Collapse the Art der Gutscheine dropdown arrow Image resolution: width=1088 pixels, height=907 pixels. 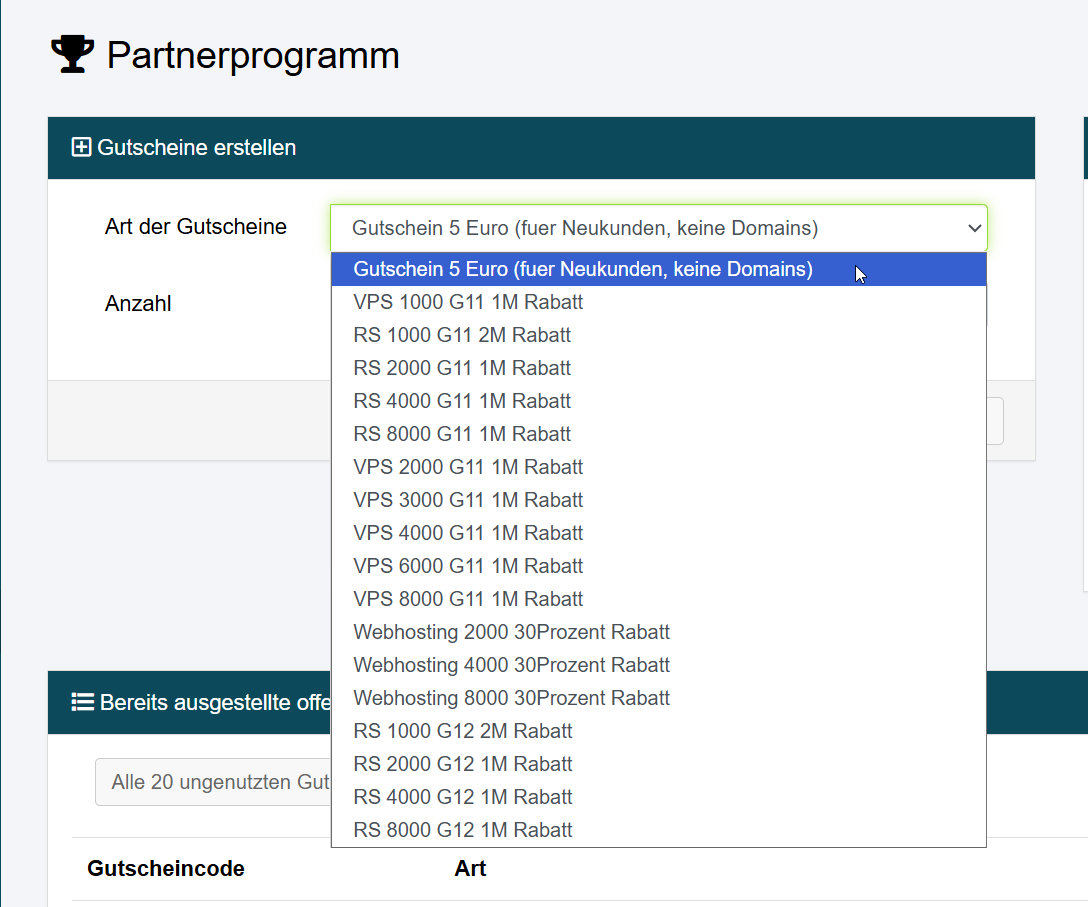point(974,229)
